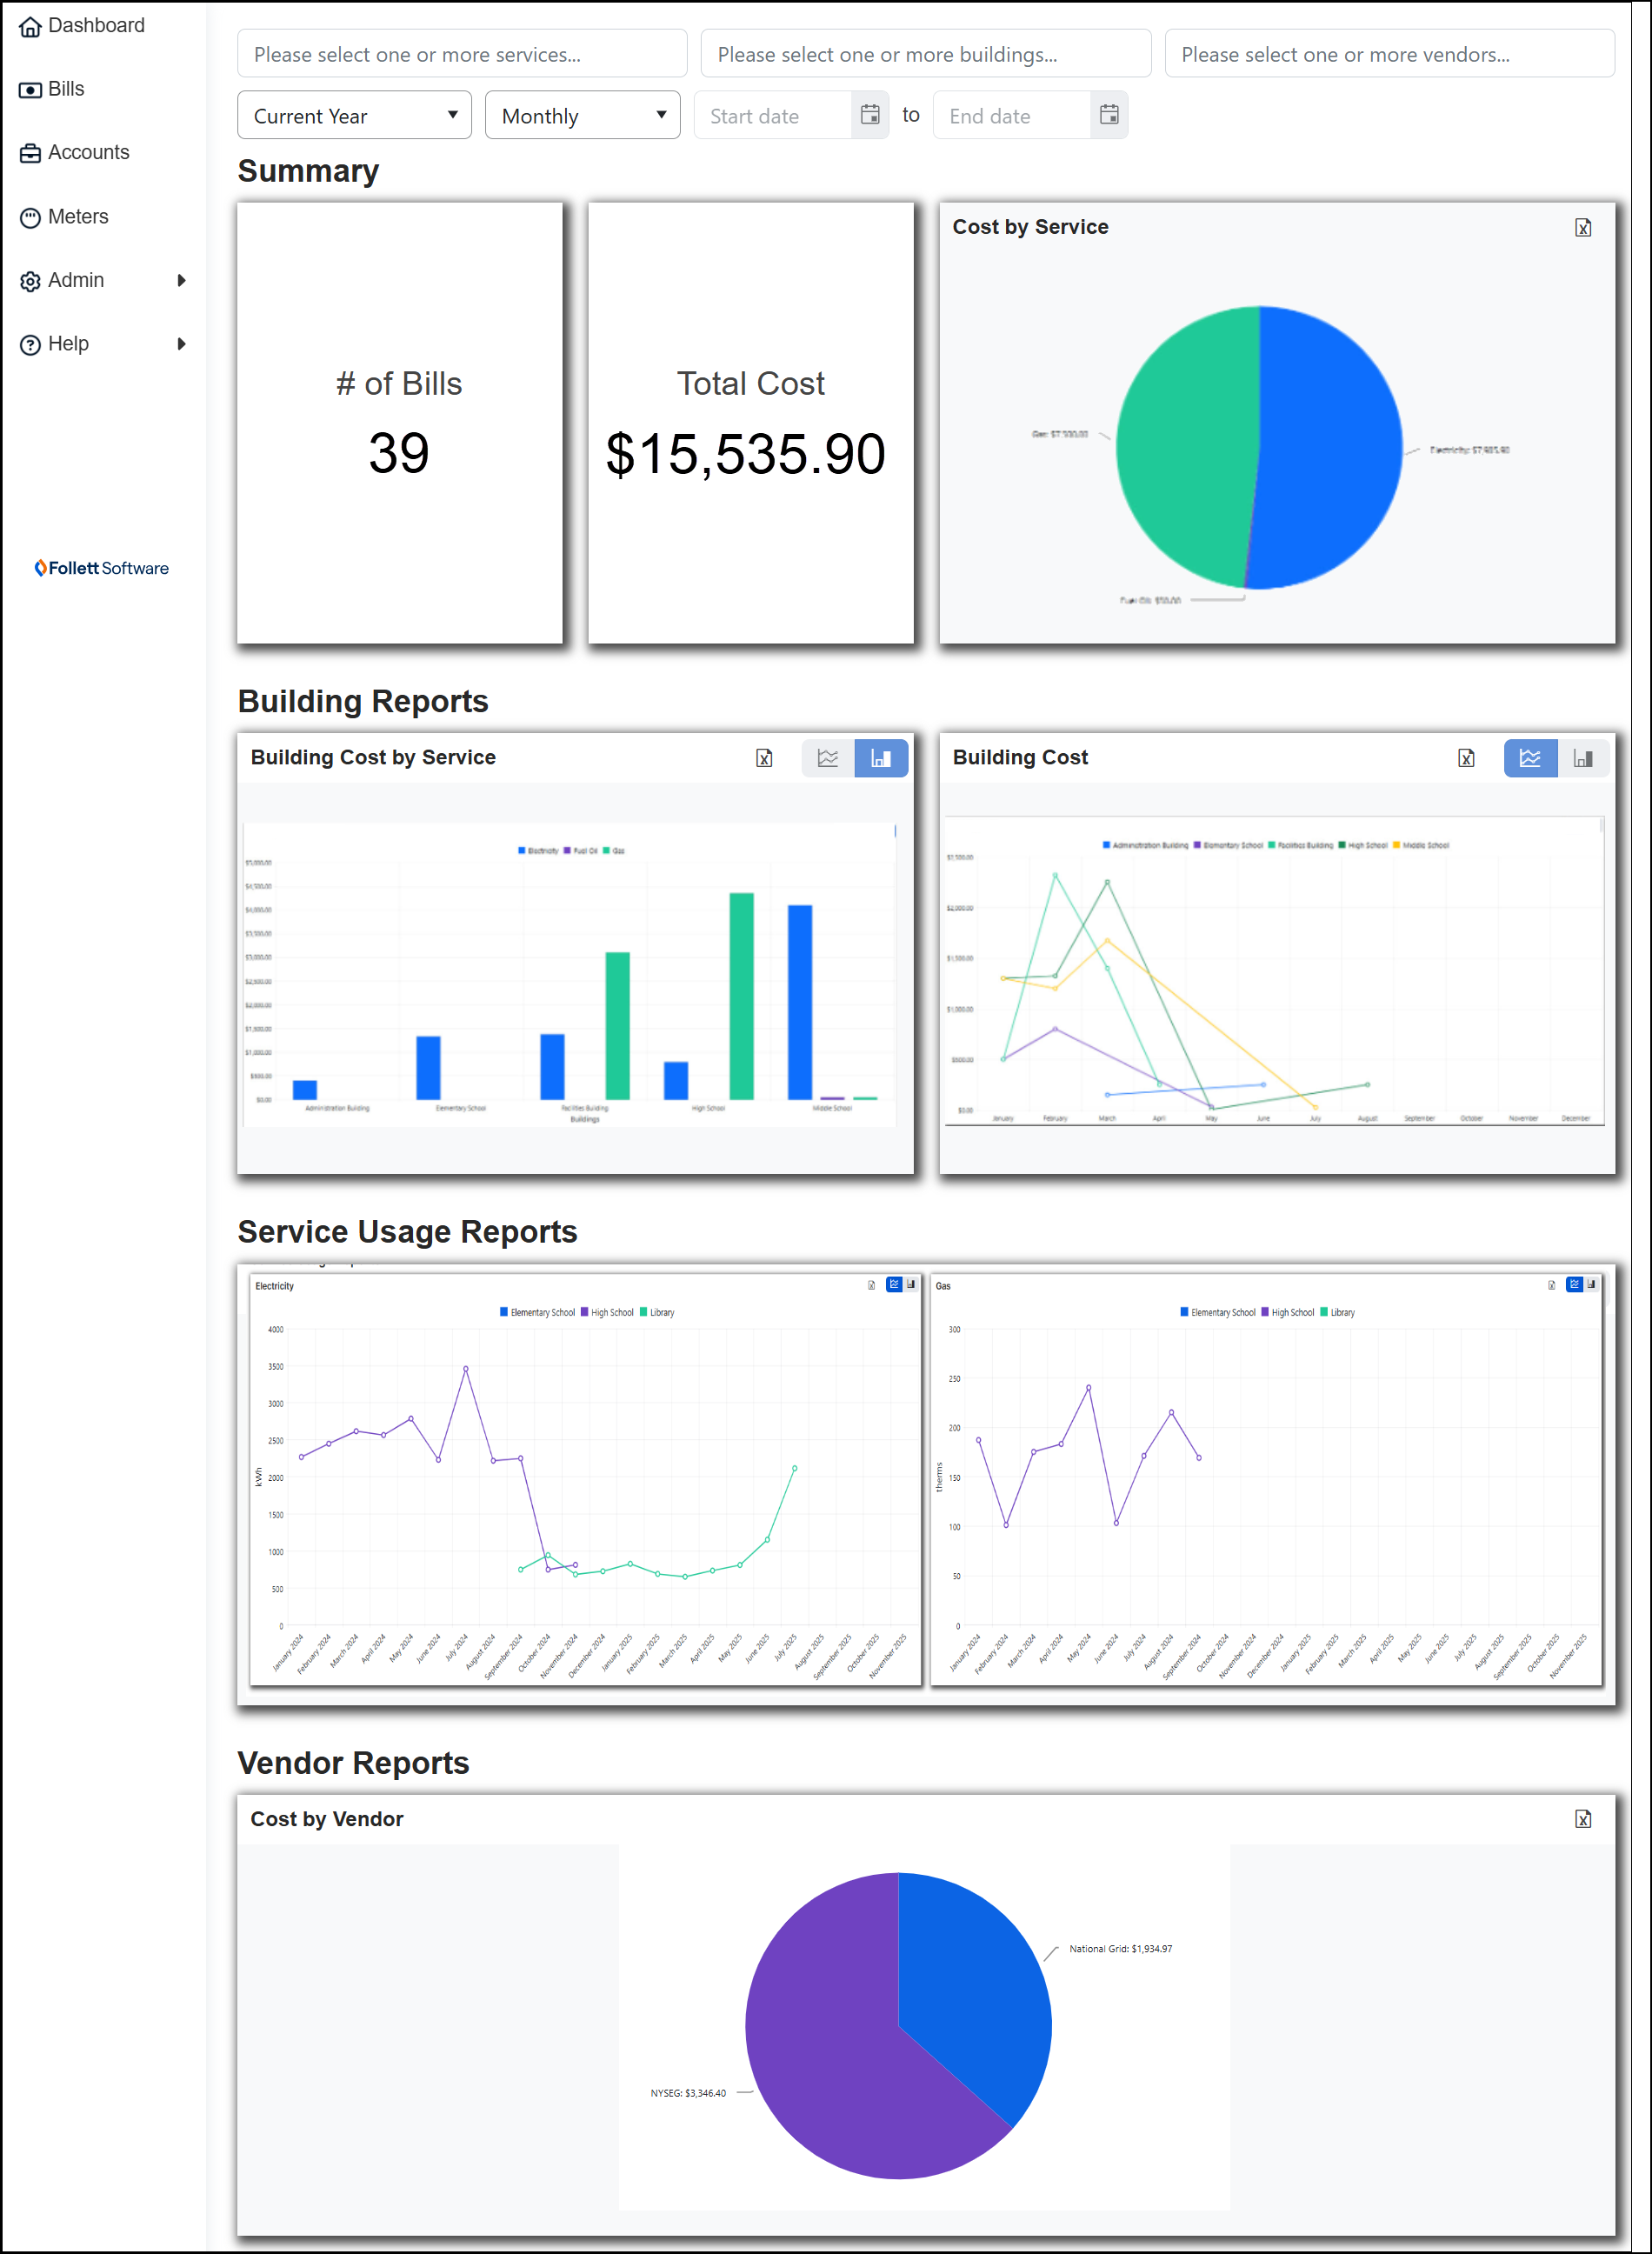
Task: Open the Monthly interval dropdown
Action: pyautogui.click(x=582, y=116)
